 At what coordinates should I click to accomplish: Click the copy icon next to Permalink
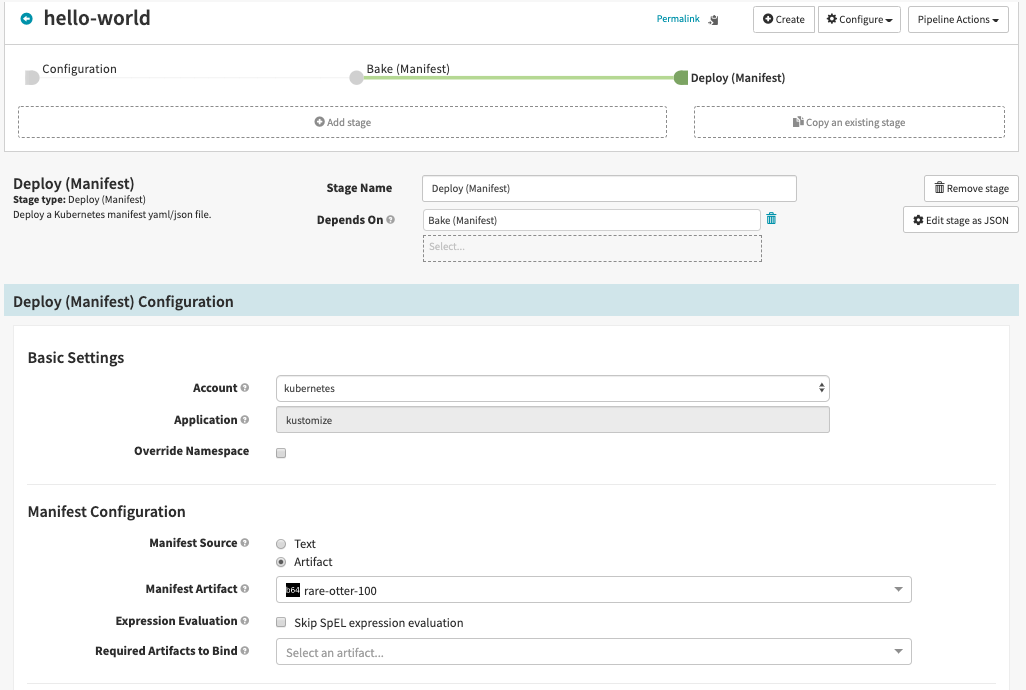(713, 20)
